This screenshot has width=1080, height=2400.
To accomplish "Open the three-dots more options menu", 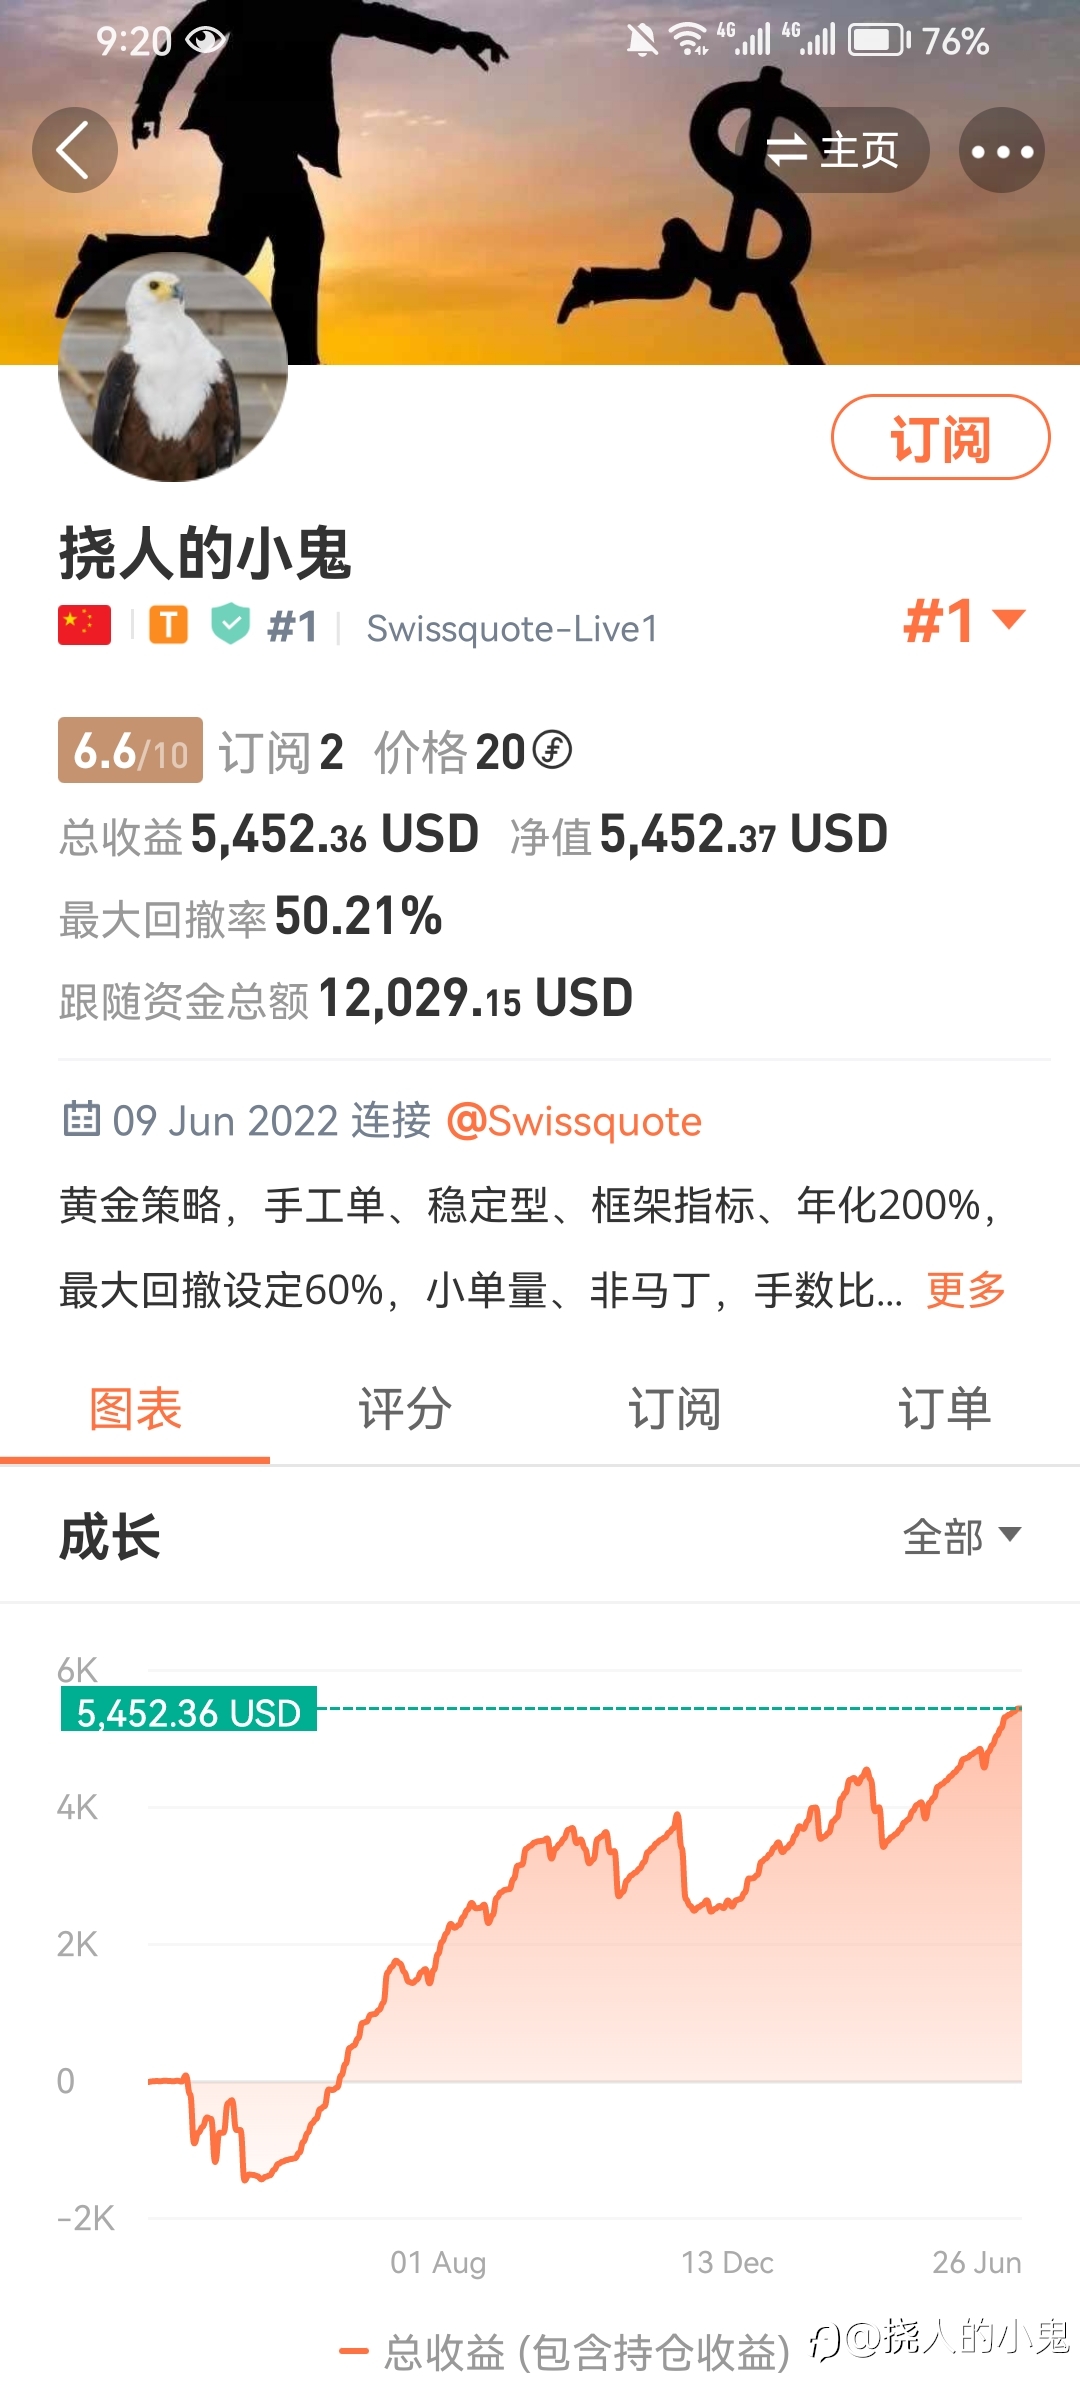I will (x=1002, y=150).
